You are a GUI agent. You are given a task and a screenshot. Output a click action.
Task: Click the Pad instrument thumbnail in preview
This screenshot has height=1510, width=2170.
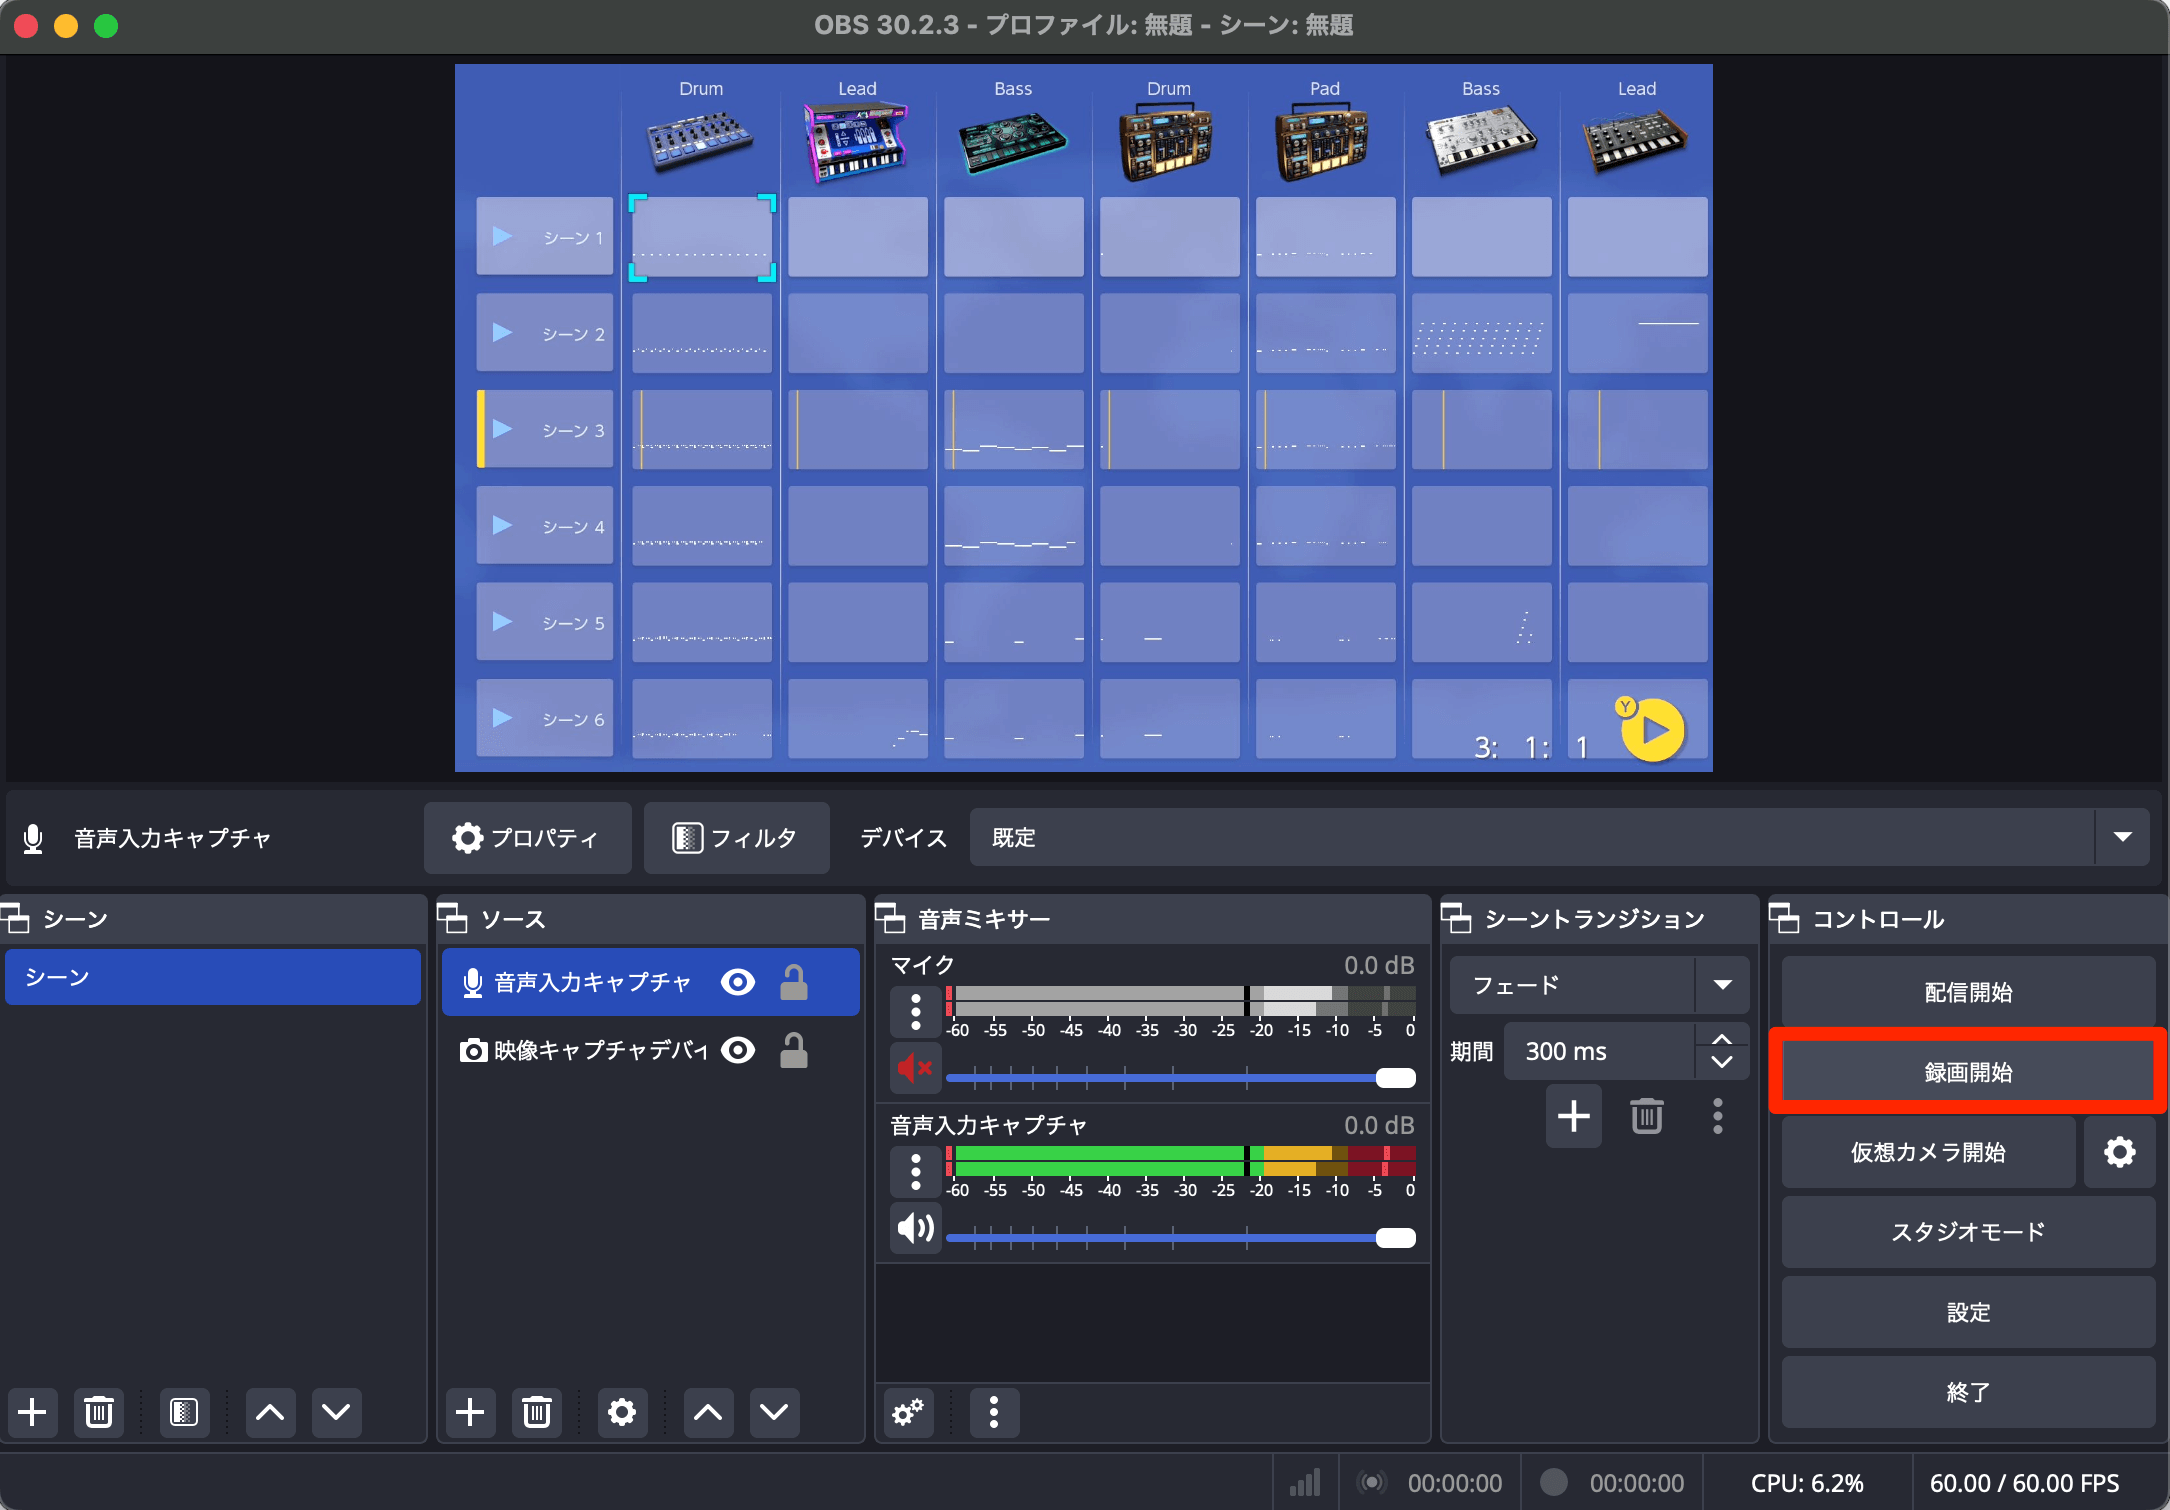[1324, 144]
